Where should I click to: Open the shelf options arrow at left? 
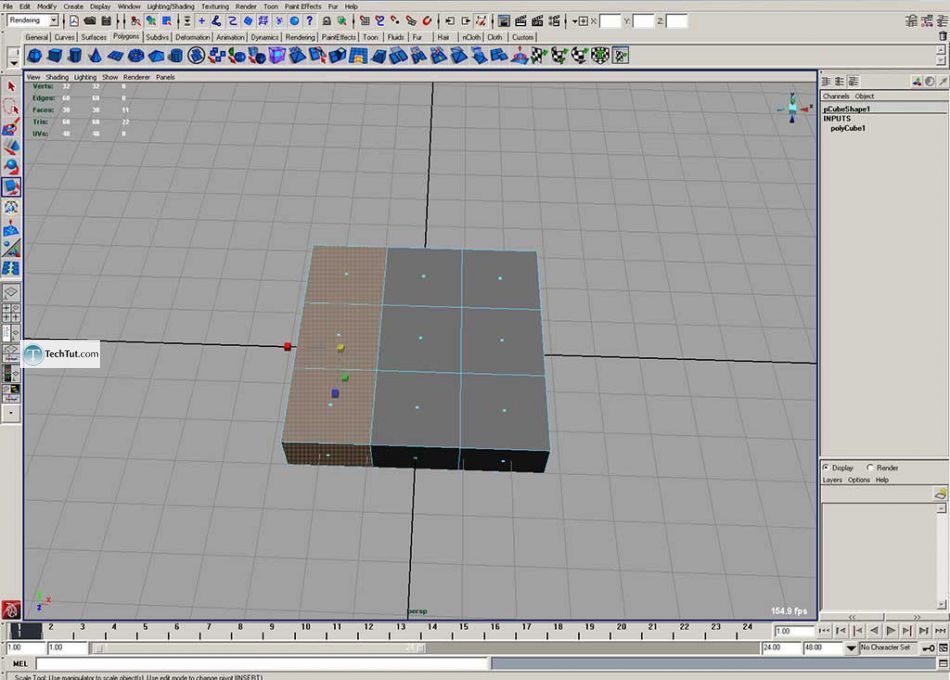click(x=13, y=60)
